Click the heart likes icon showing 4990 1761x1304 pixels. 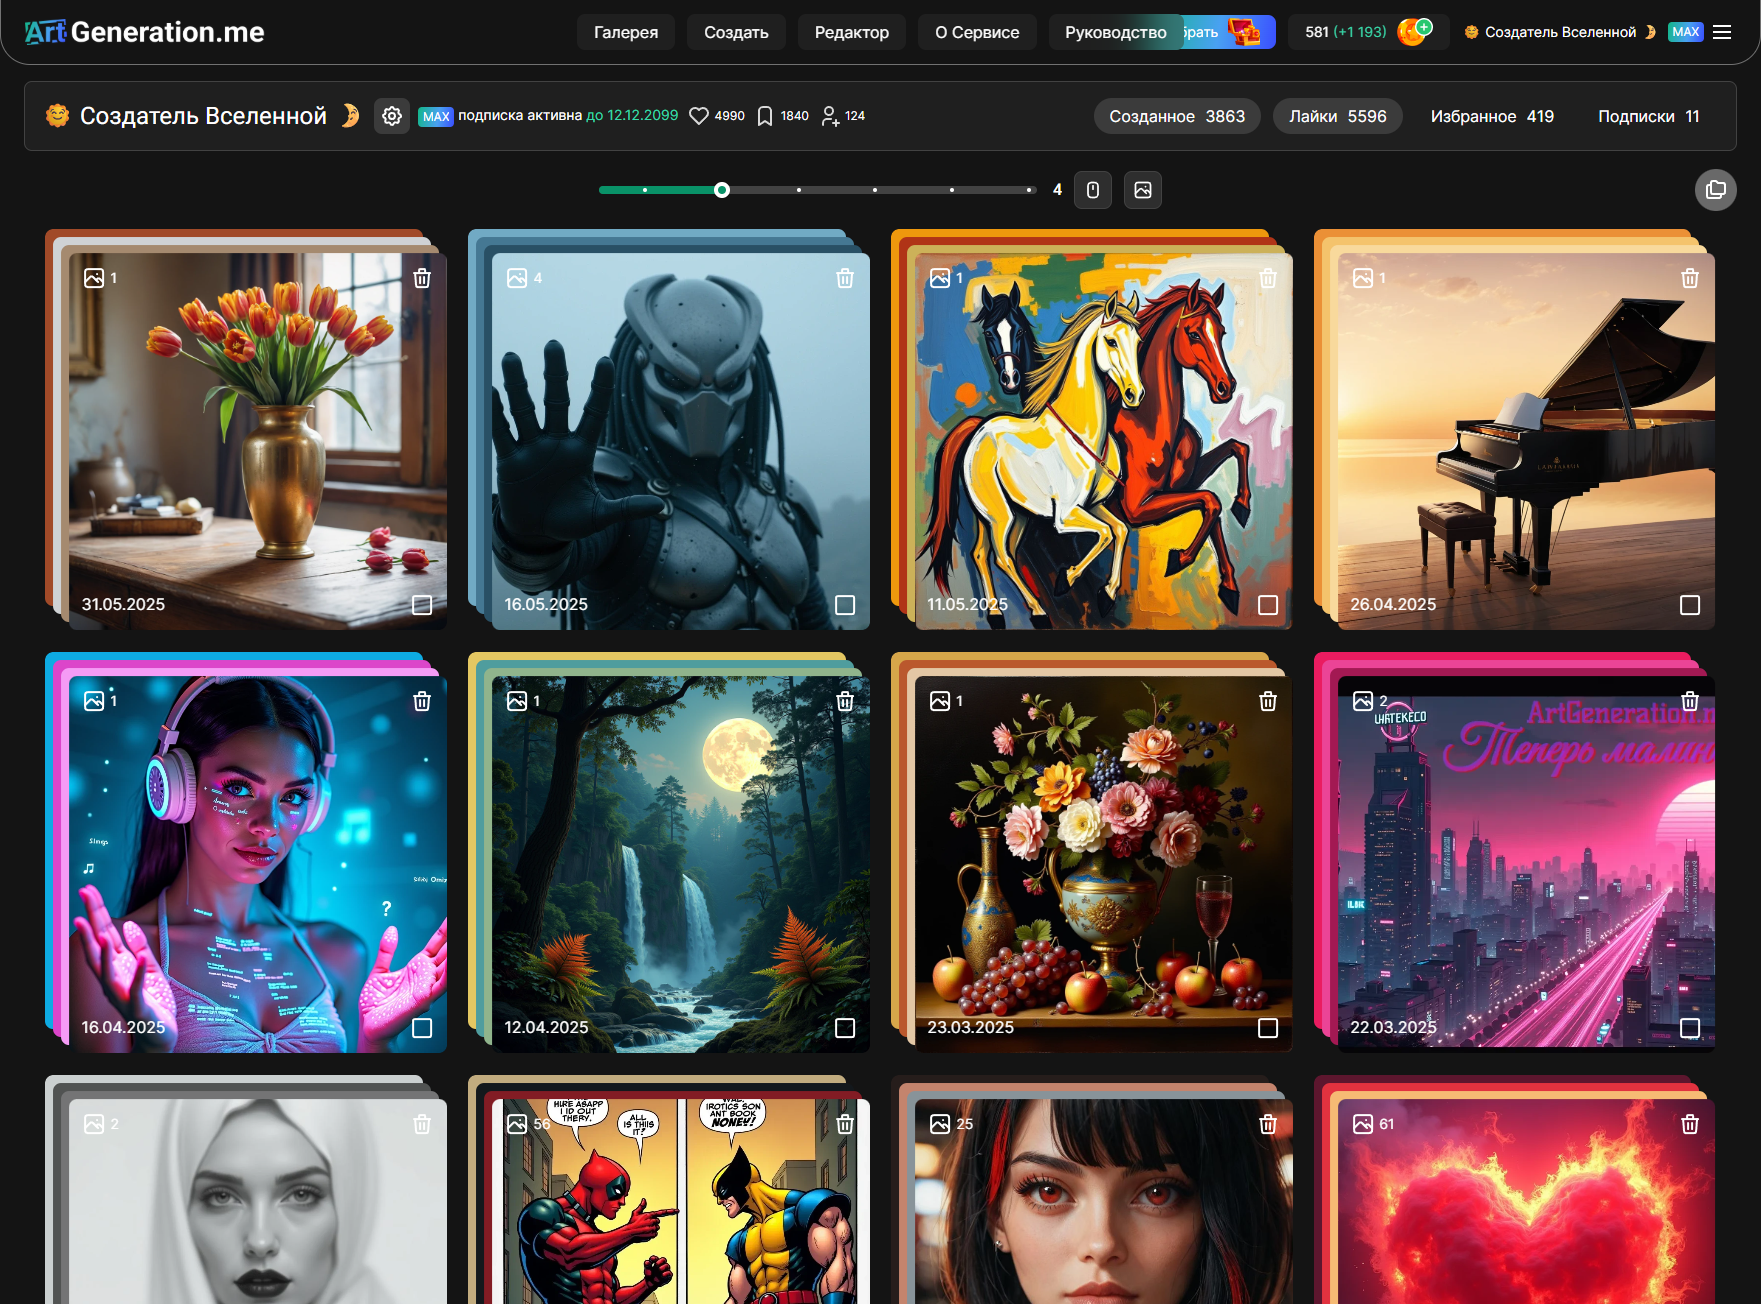[699, 116]
